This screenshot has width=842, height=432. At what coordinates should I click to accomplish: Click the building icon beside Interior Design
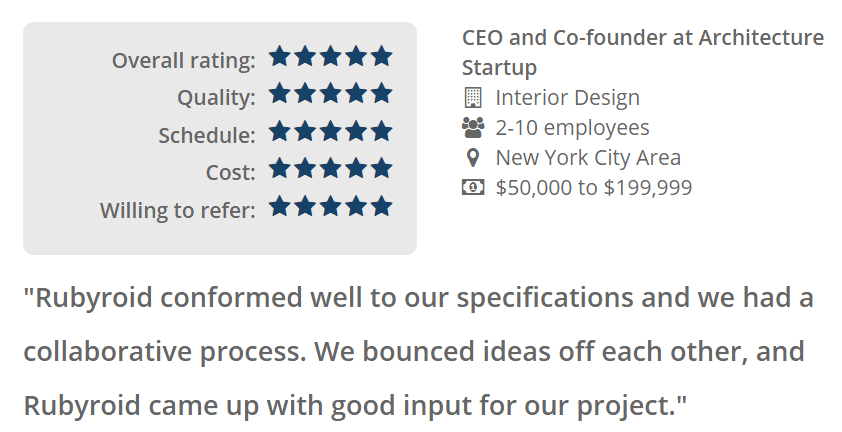473,98
